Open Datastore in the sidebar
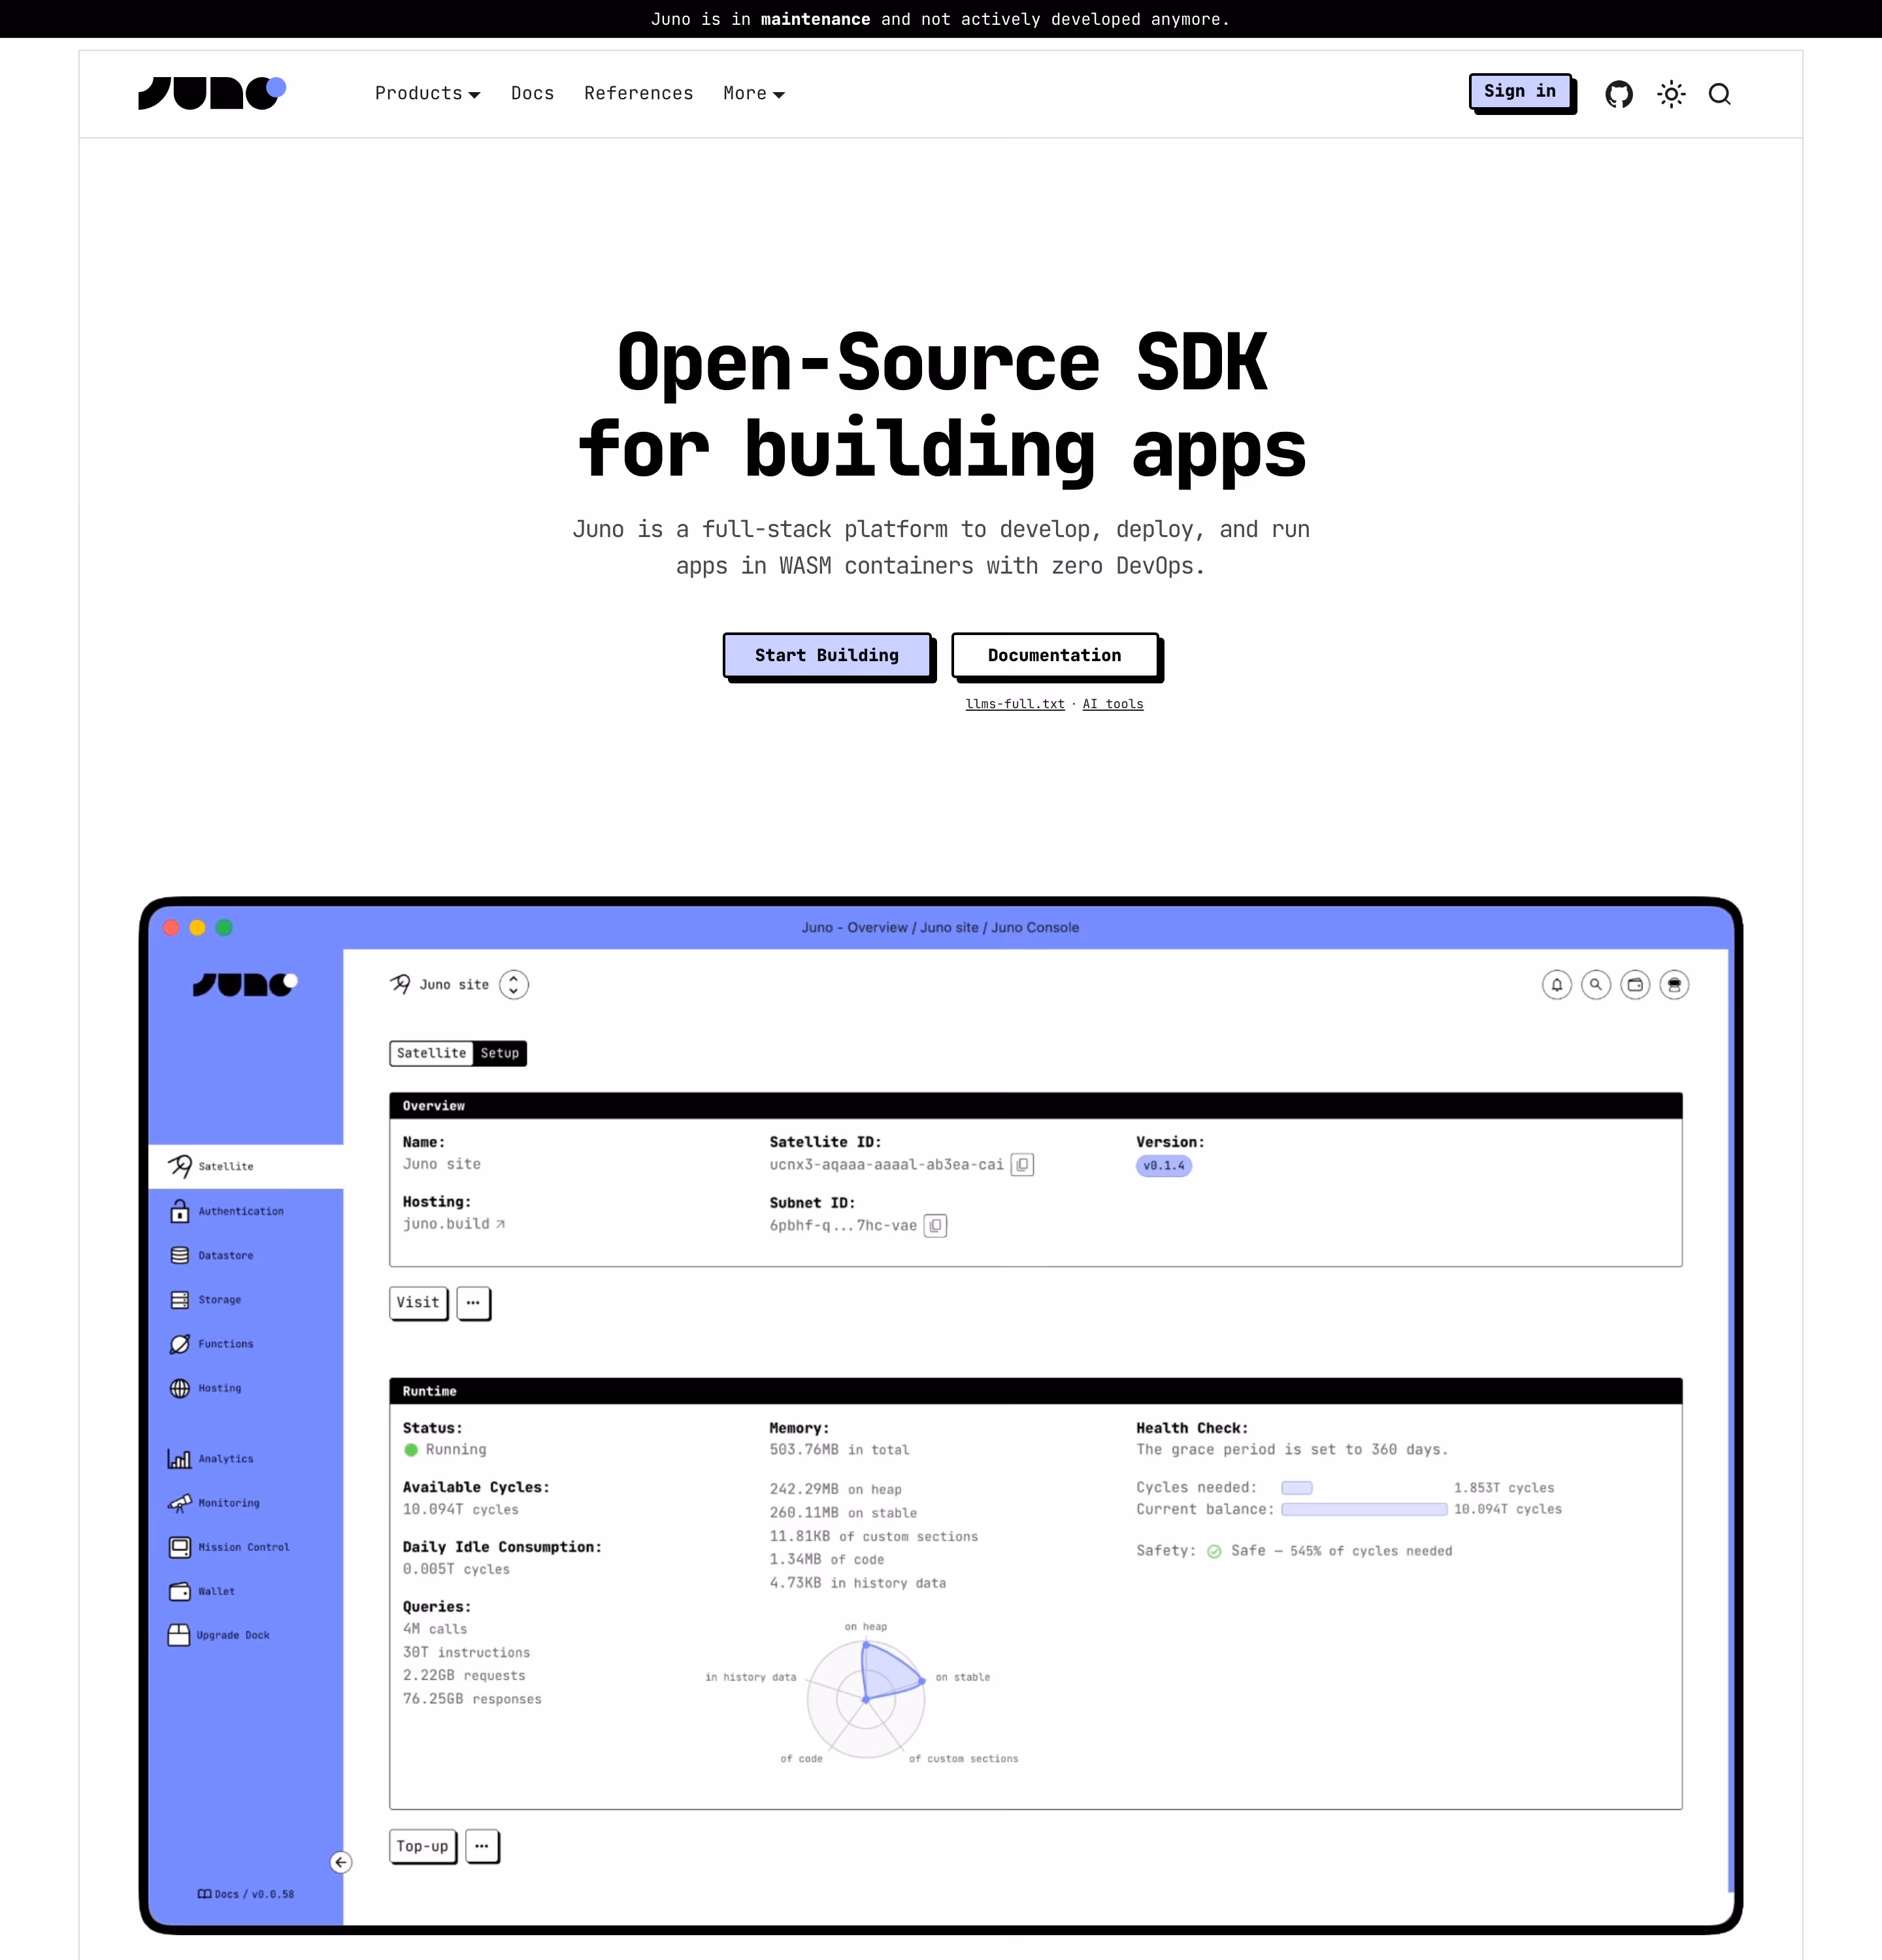The height and width of the screenshot is (1960, 1882). click(x=211, y=1255)
